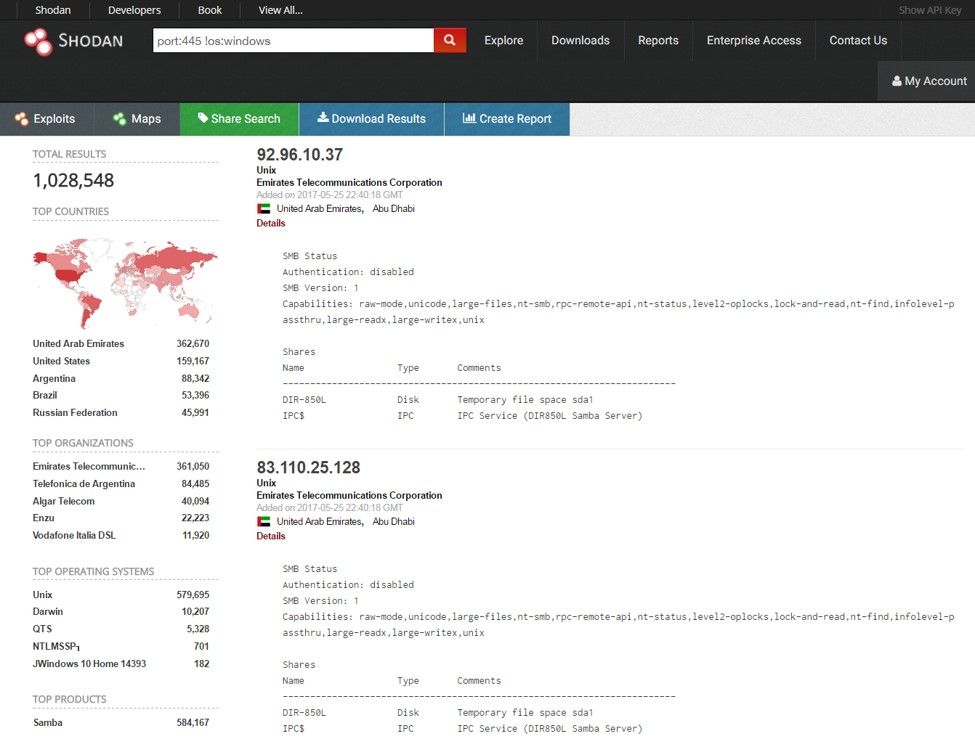Click the Create Report chart icon

(469, 118)
